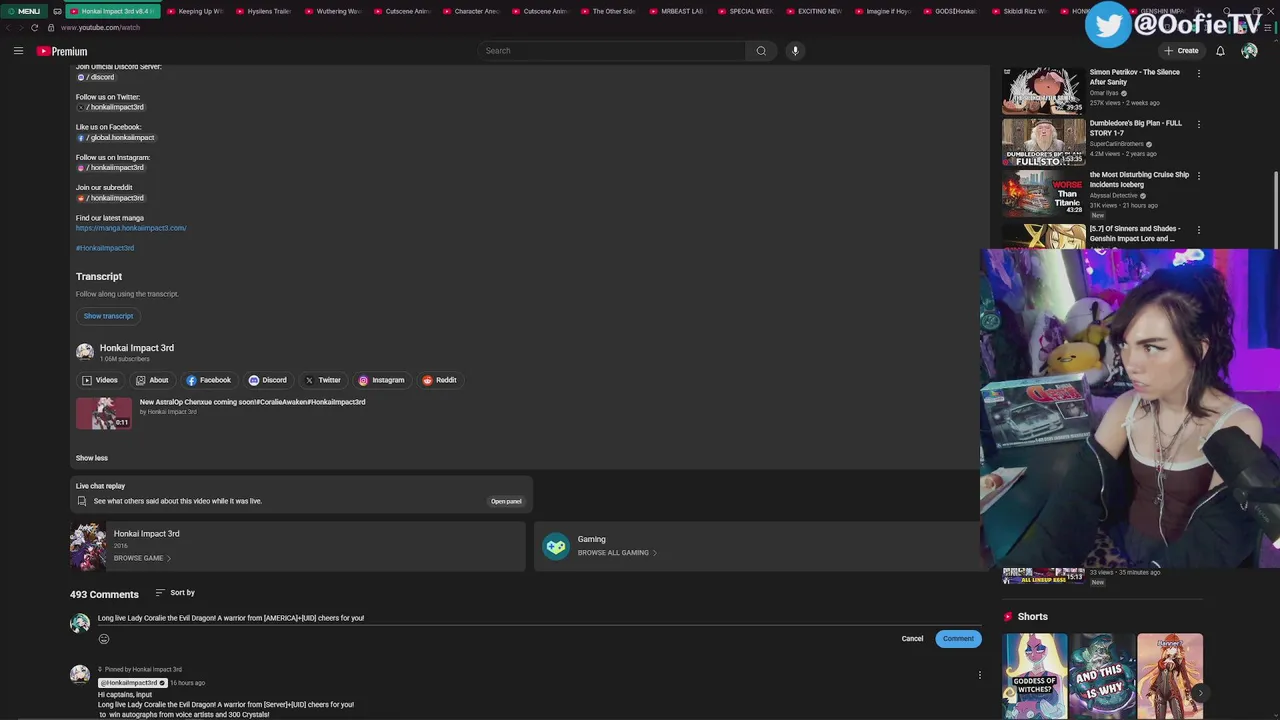
Task: Open the emoji picker for comment
Action: (x=104, y=639)
